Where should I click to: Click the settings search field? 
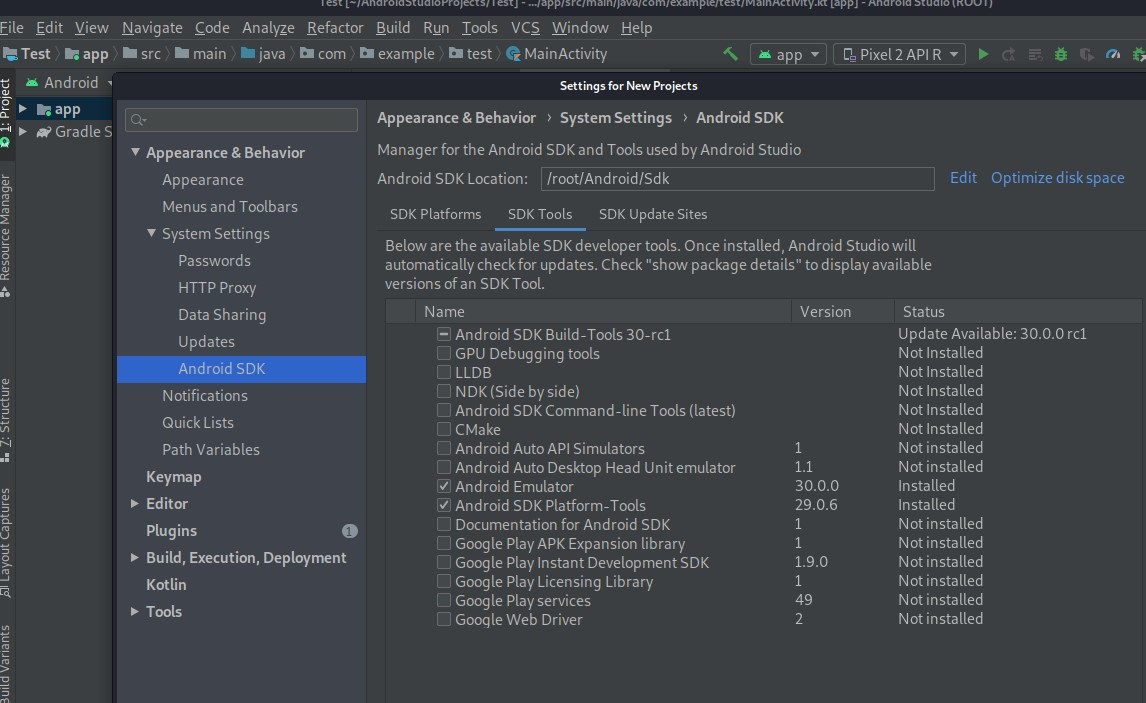tap(241, 120)
